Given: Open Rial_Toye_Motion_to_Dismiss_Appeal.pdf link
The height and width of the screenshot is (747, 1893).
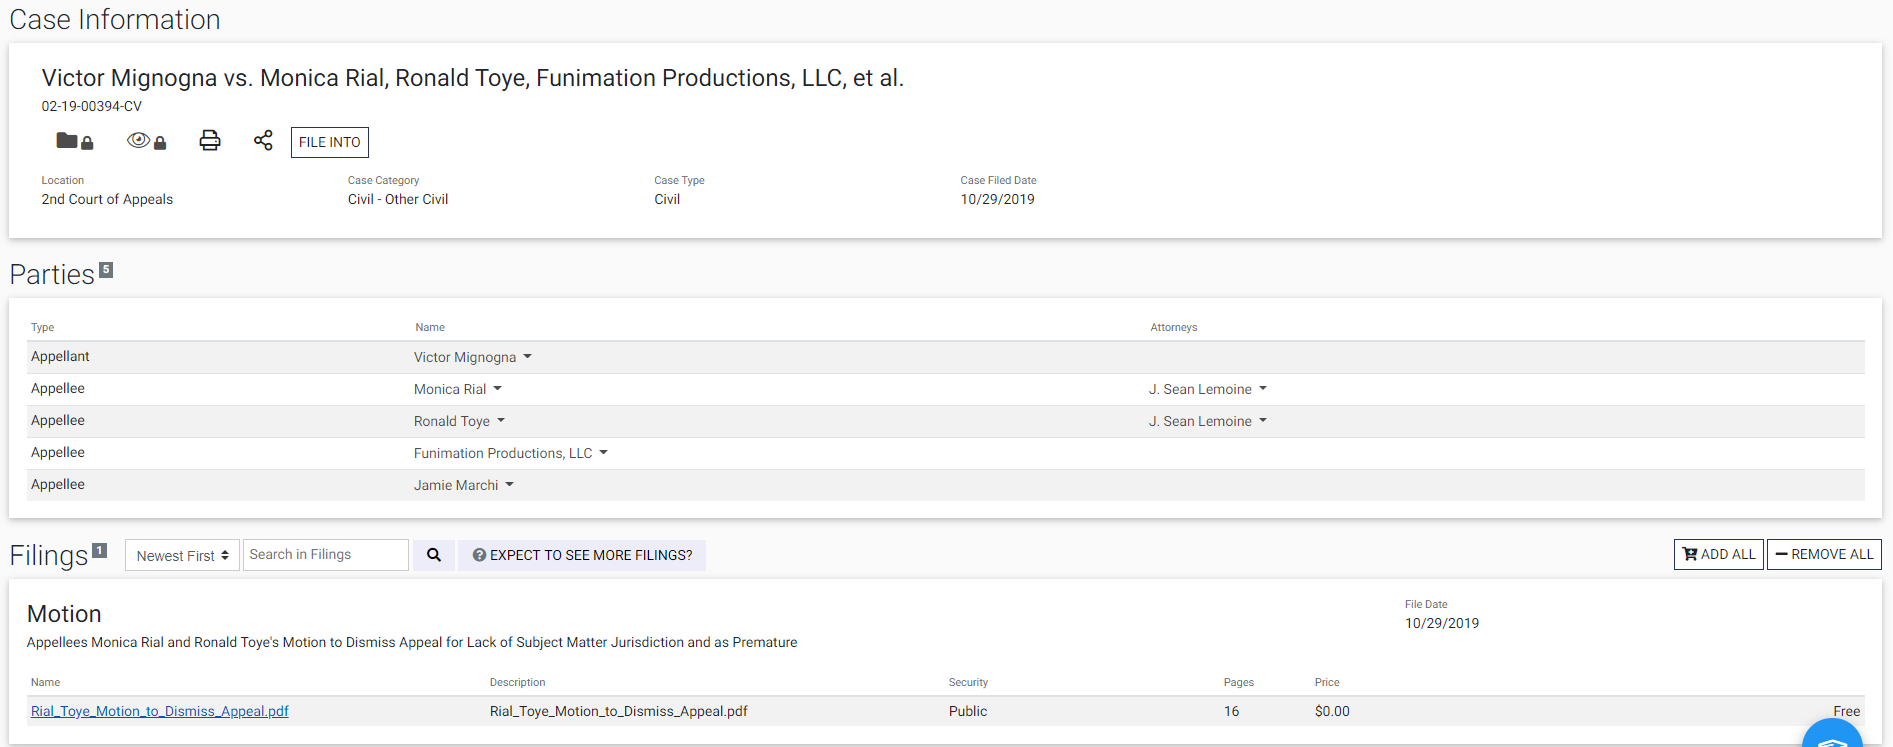Looking at the screenshot, I should (x=160, y=711).
